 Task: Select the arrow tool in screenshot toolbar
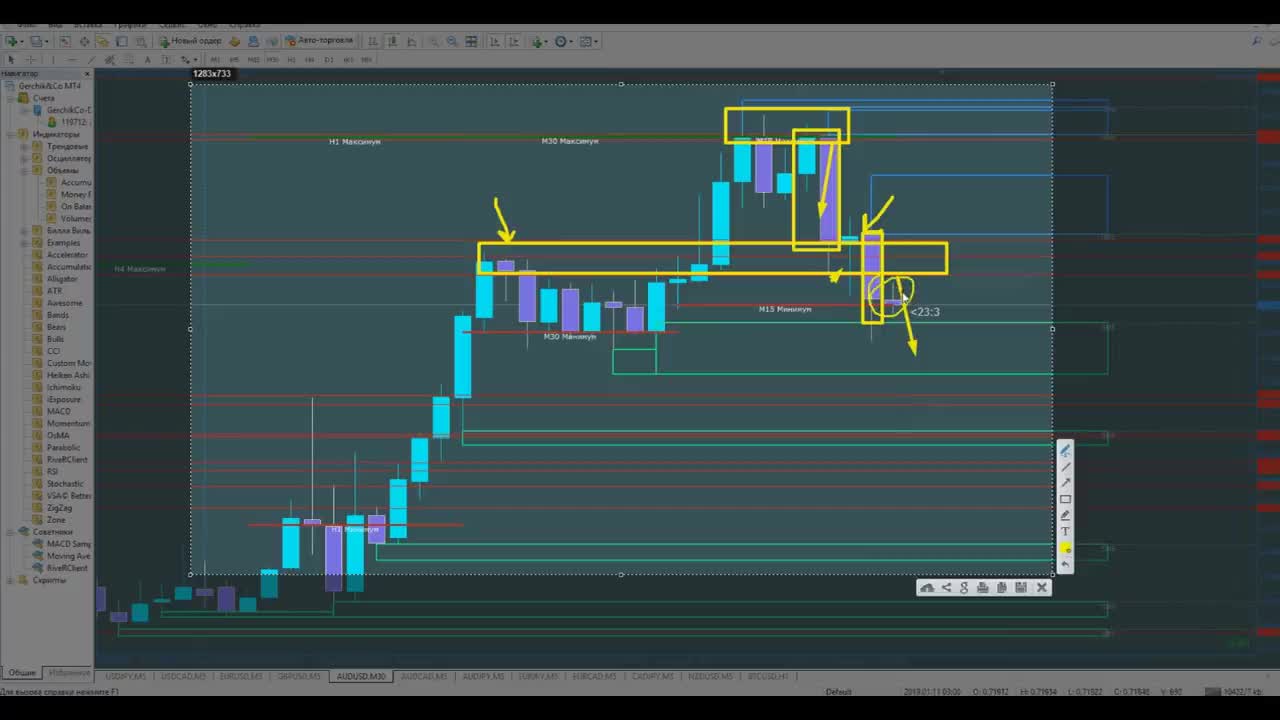click(1065, 483)
